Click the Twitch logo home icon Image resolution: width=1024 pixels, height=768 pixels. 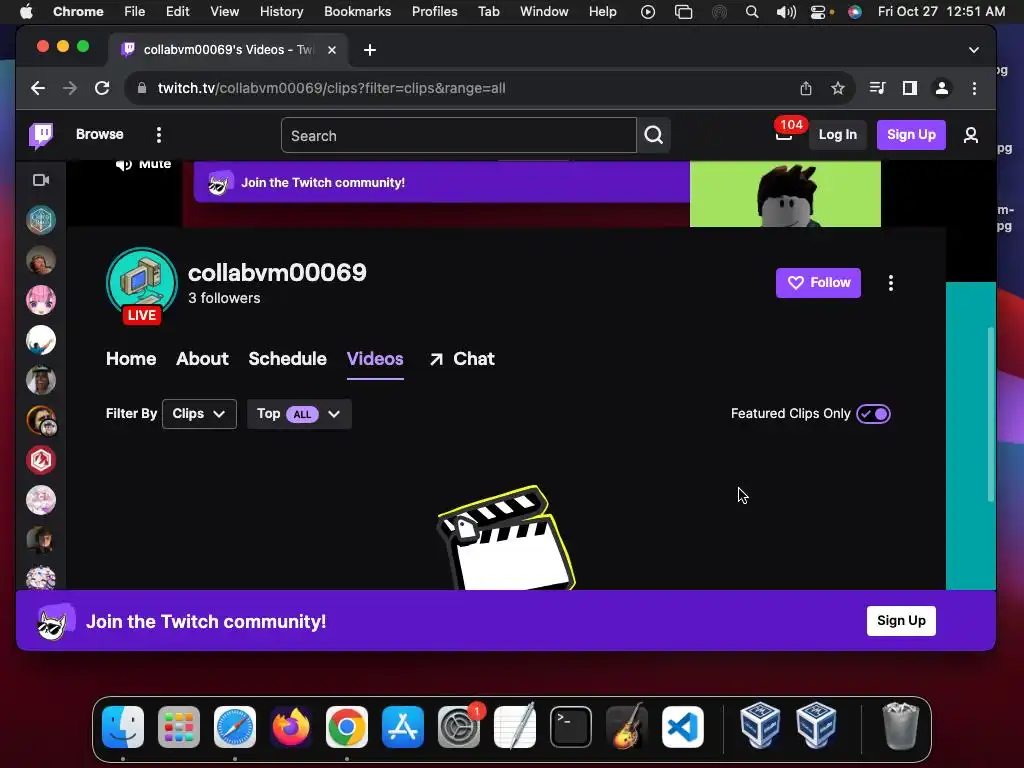pos(41,135)
